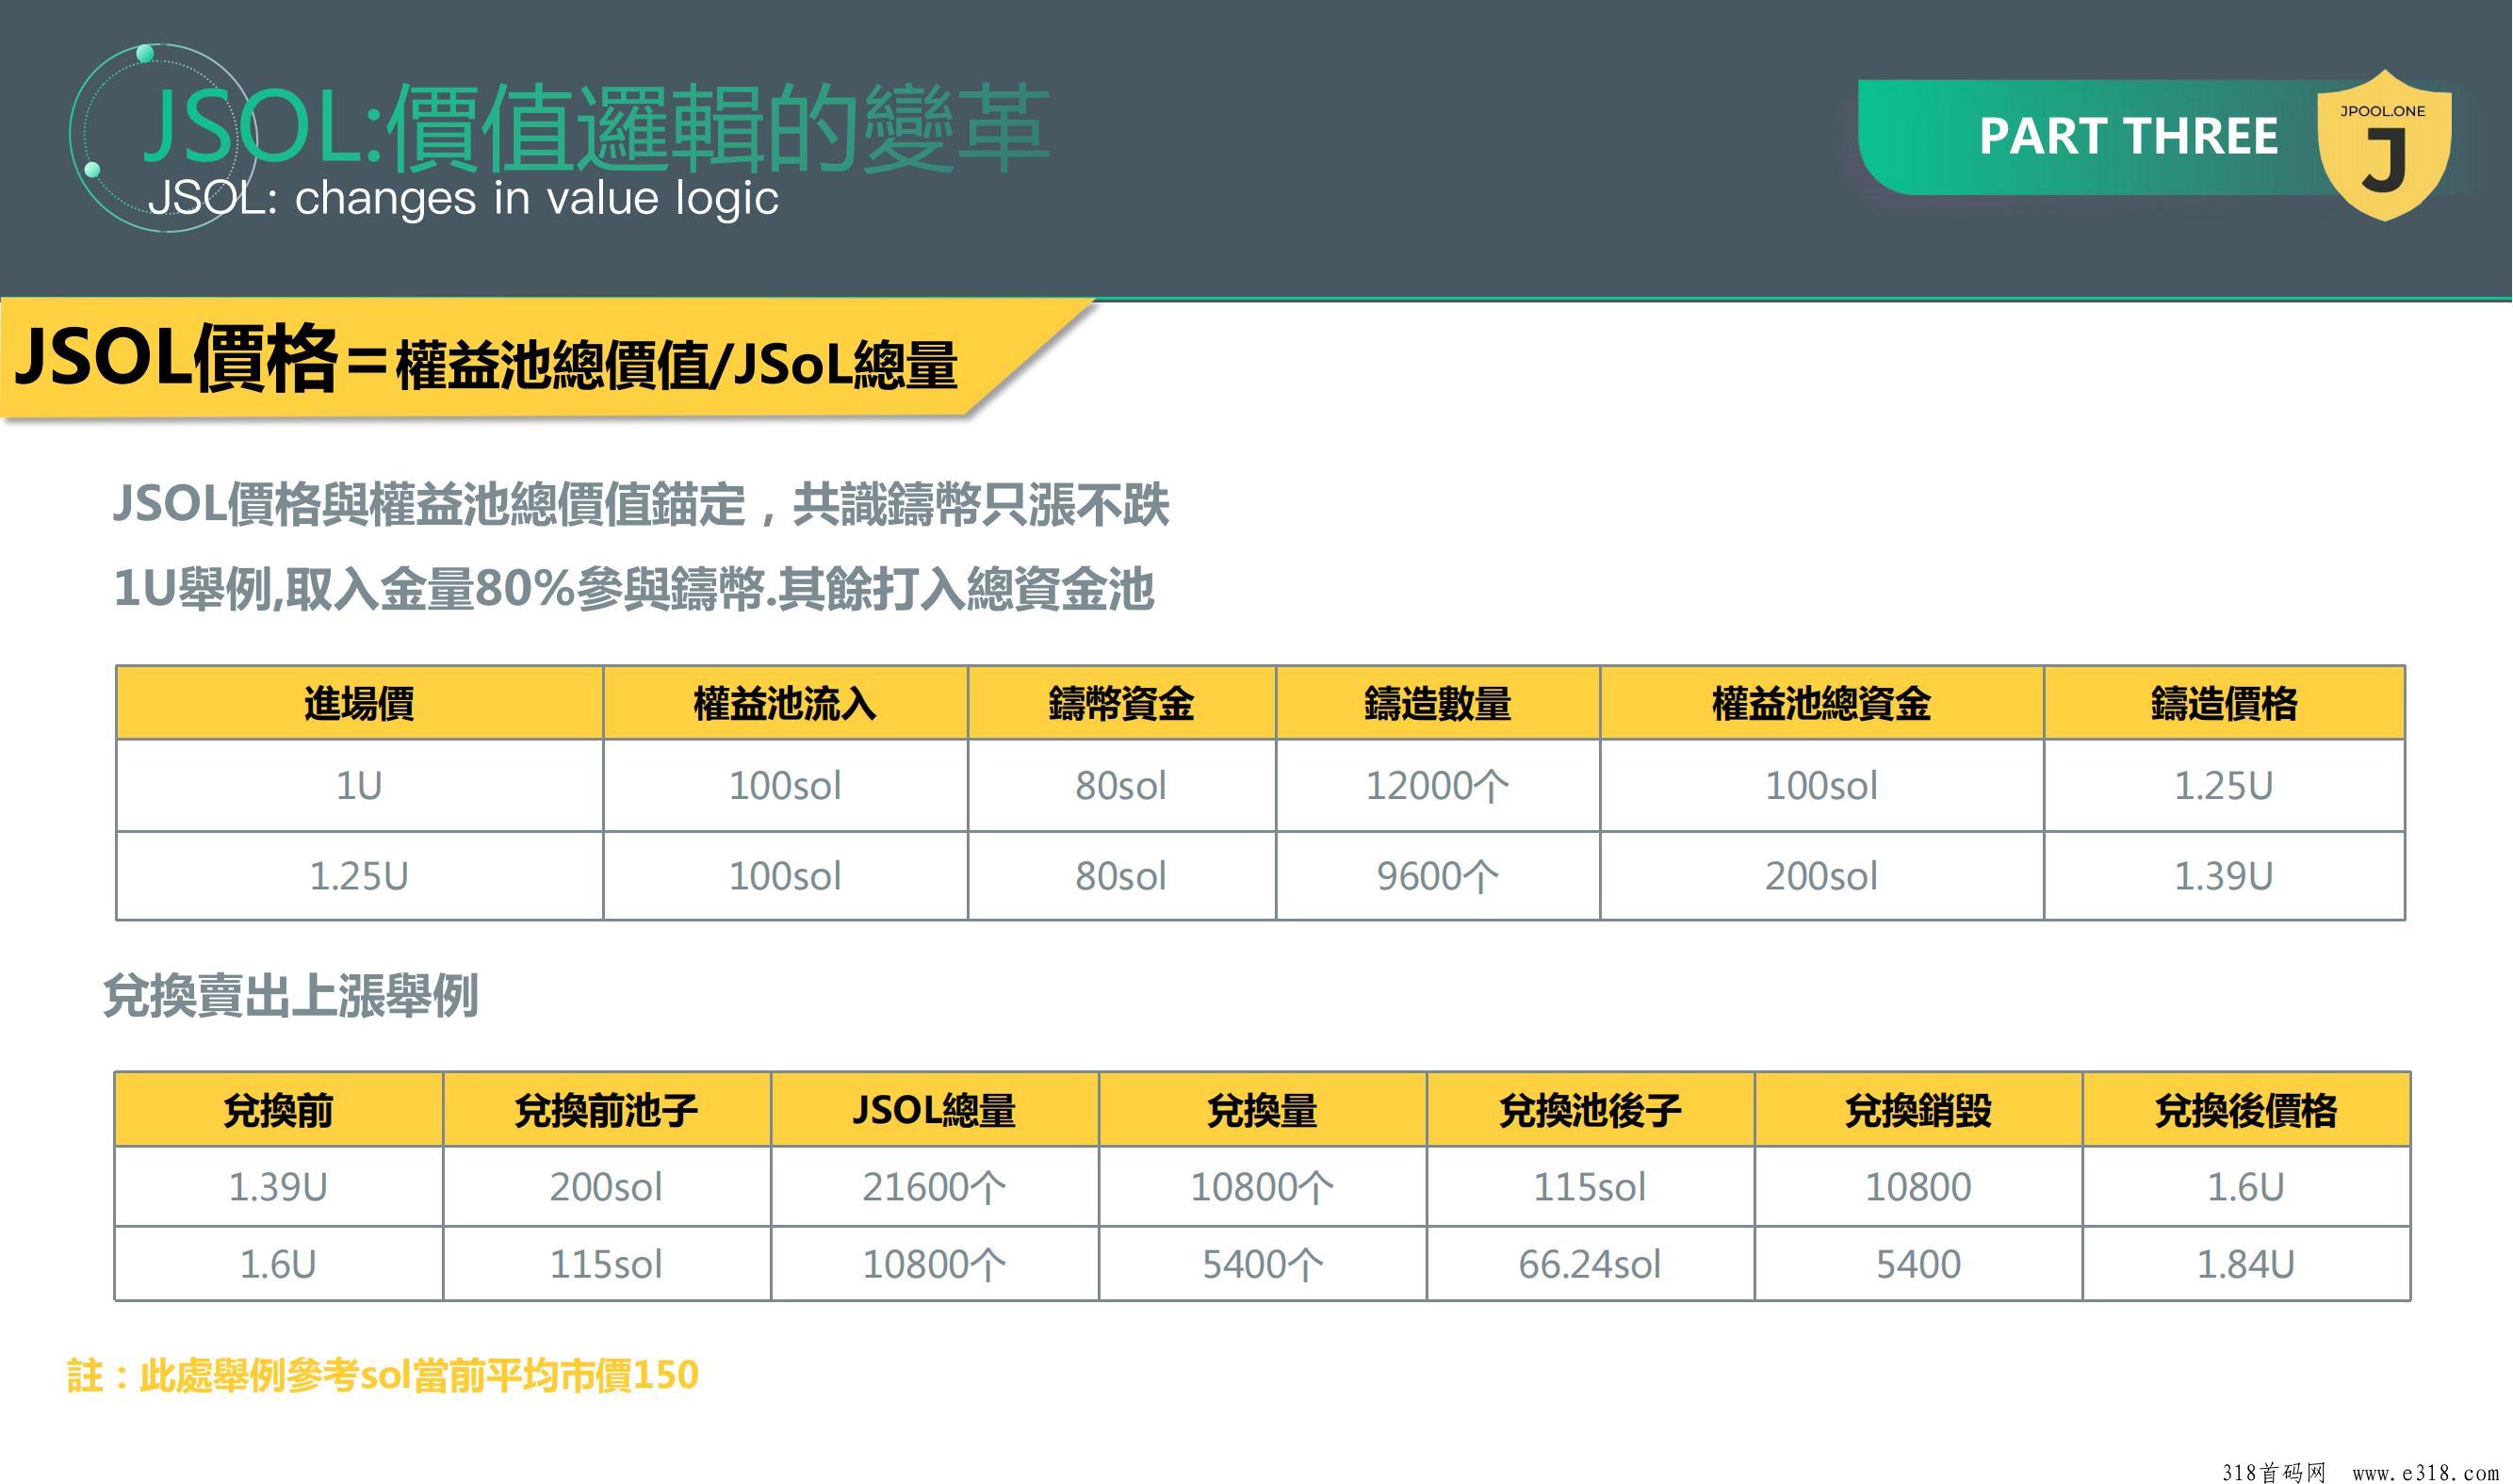
Task: Select 10800个 in the 兌換量 column
Action: tap(1262, 1187)
